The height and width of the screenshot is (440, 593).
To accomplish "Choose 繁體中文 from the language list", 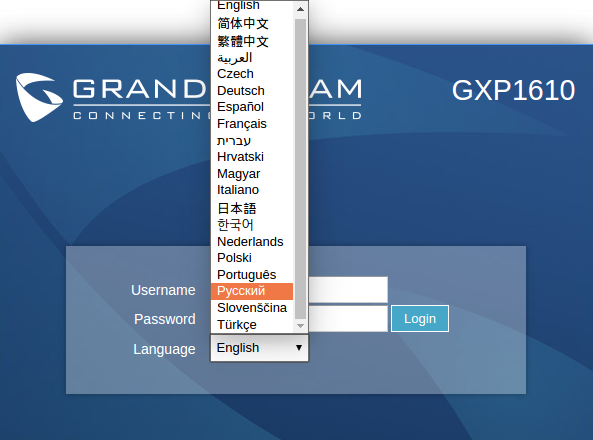I will (252, 40).
